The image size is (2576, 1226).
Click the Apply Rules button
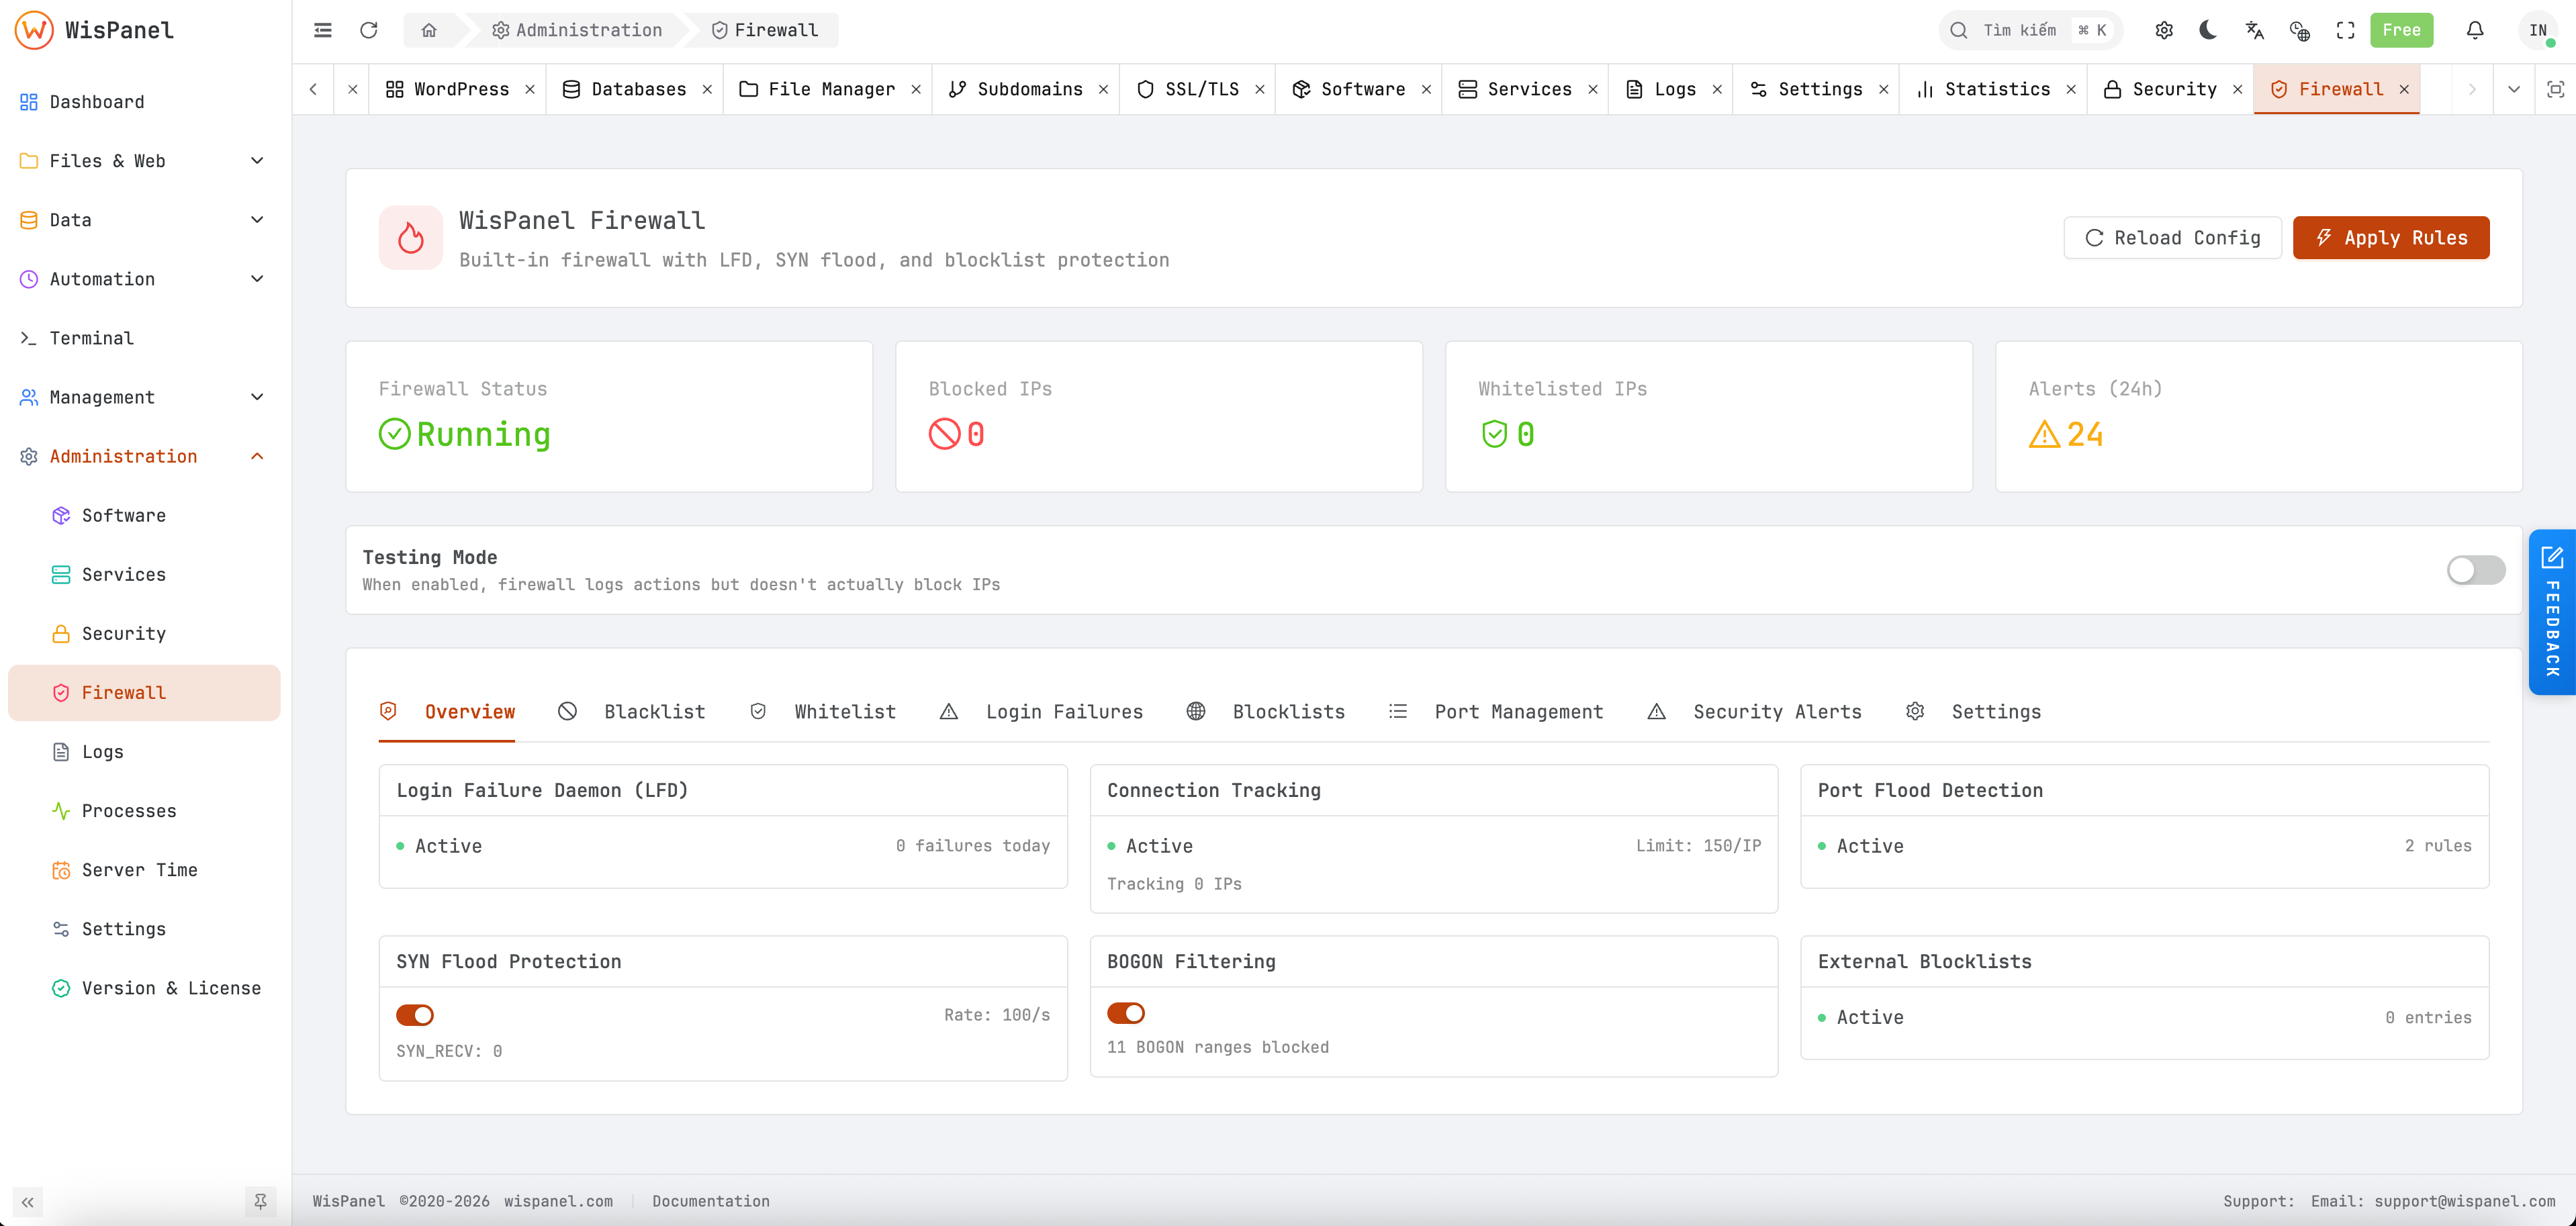click(x=2391, y=237)
